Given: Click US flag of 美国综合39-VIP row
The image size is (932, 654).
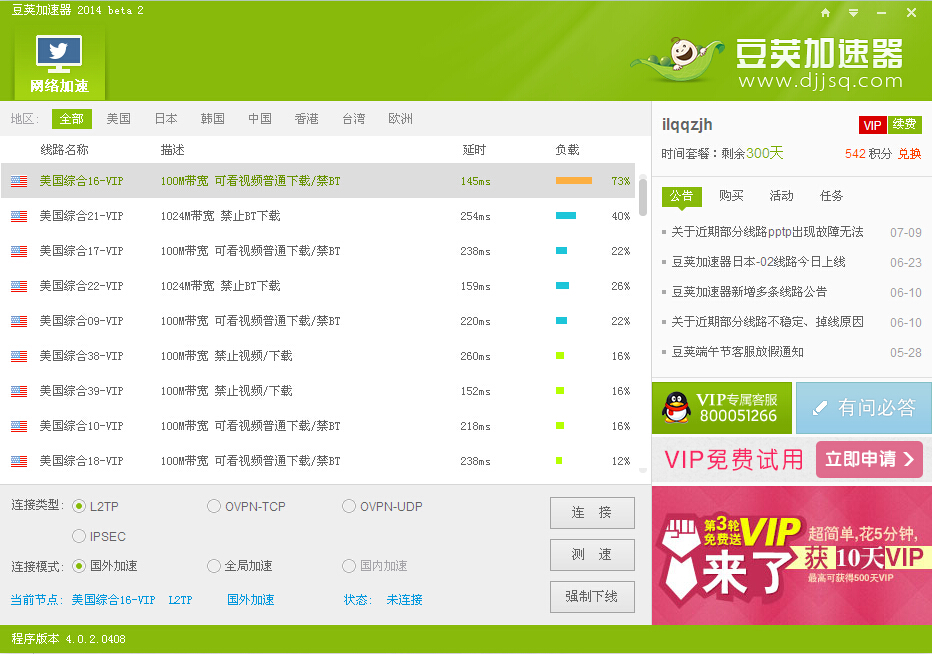Looking at the screenshot, I should coord(19,391).
